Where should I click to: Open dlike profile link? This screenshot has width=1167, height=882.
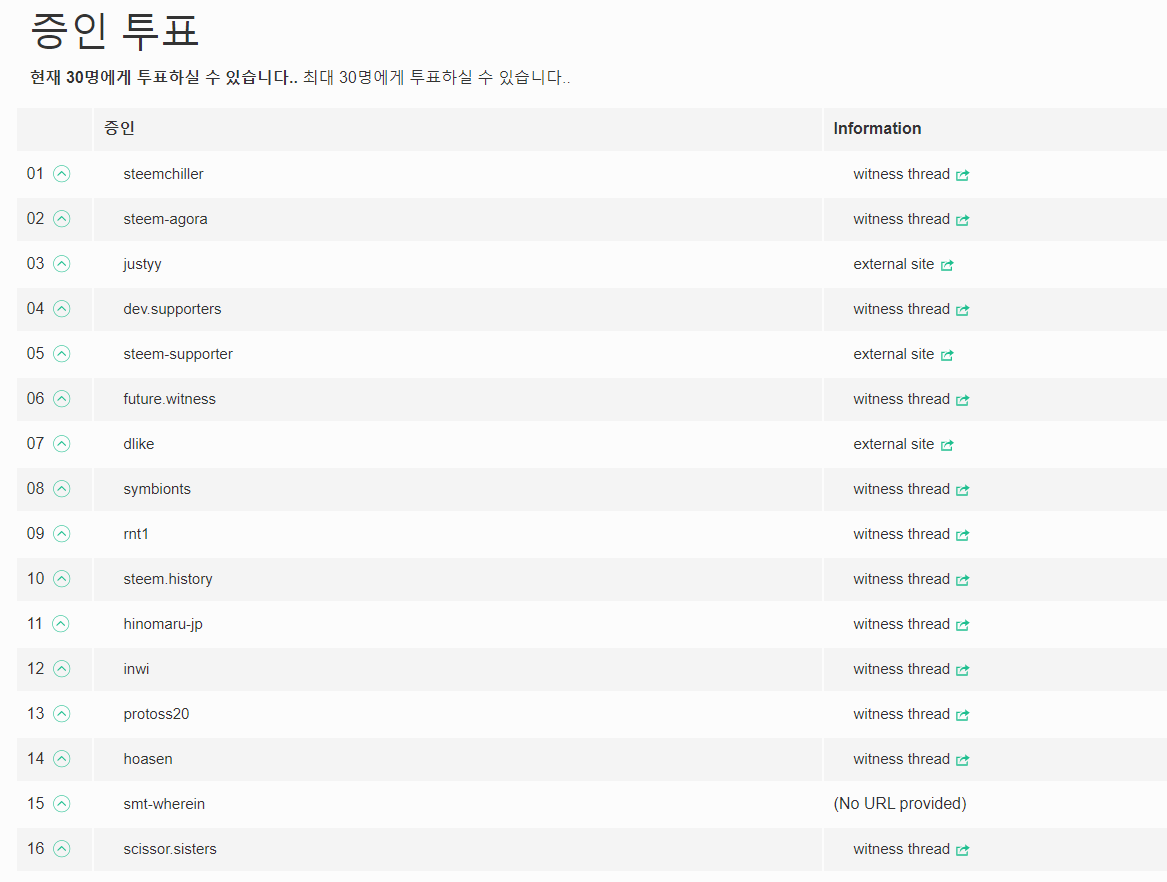[x=138, y=444]
